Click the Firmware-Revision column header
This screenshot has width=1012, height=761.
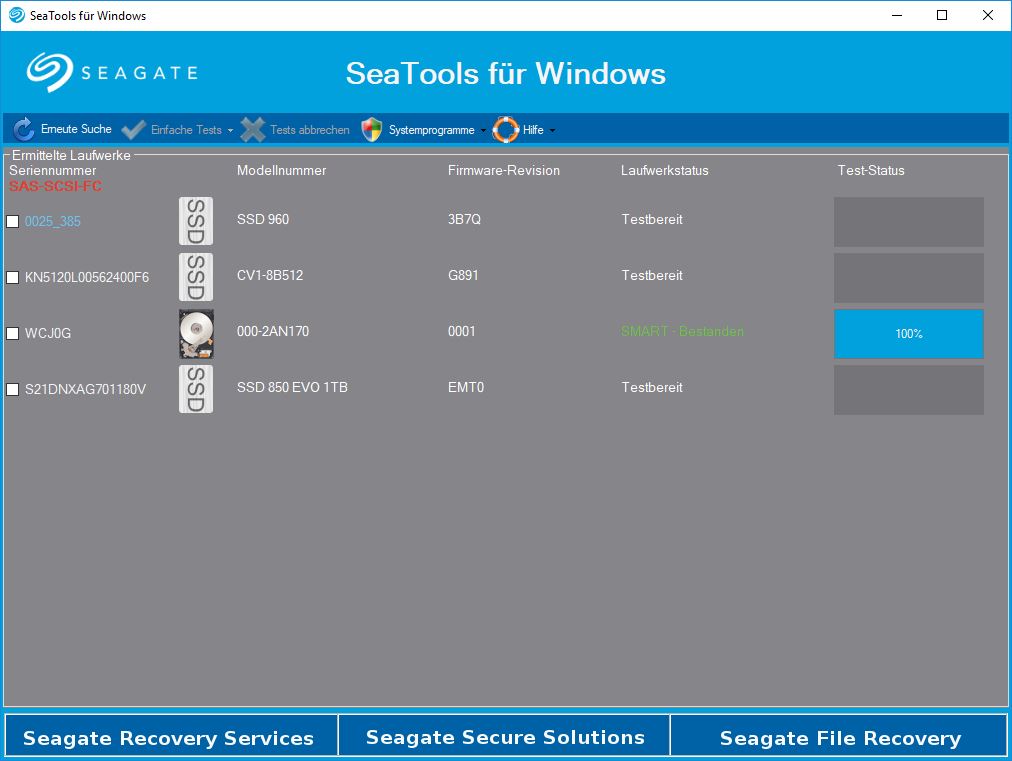click(503, 170)
